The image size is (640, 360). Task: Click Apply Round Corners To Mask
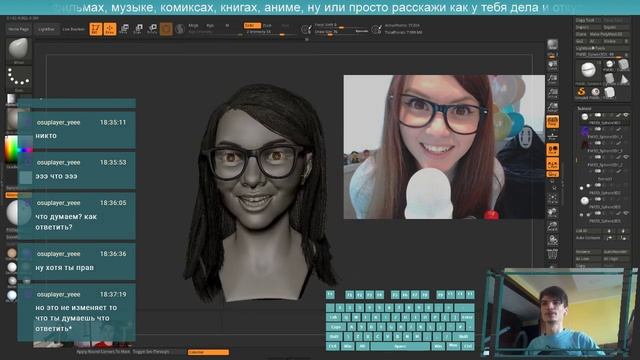(103, 351)
